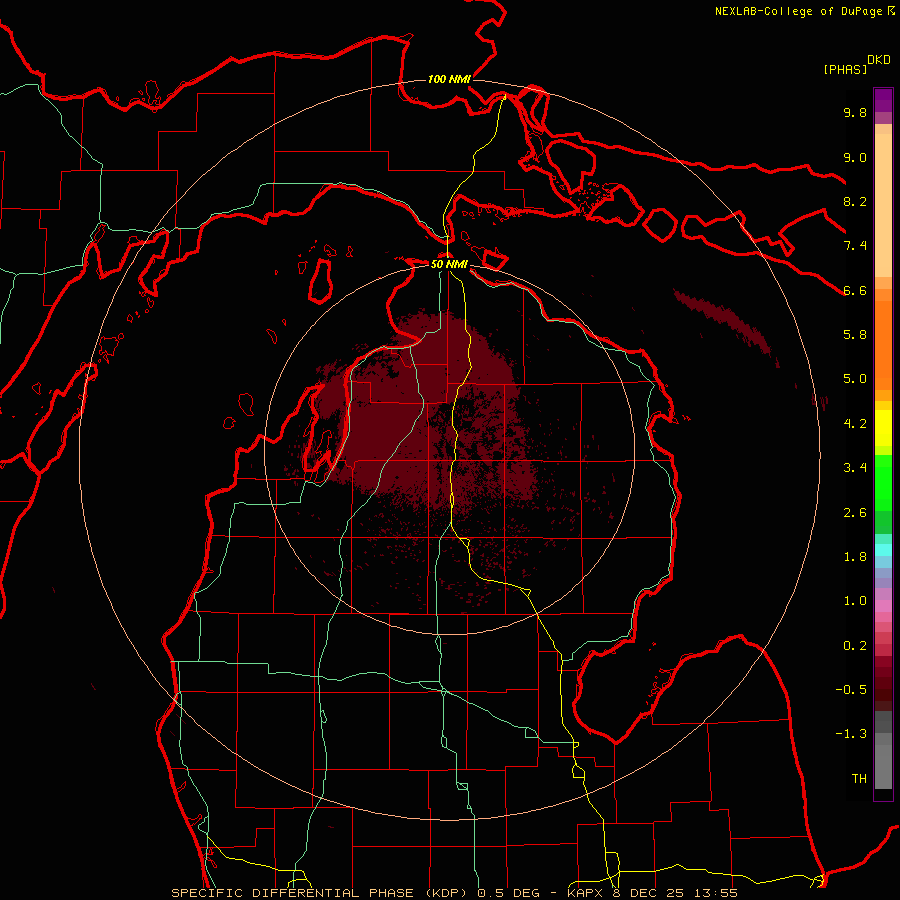This screenshot has width=900, height=900.
Task: Click the 1.8 color scale value
Action: pos(855,557)
